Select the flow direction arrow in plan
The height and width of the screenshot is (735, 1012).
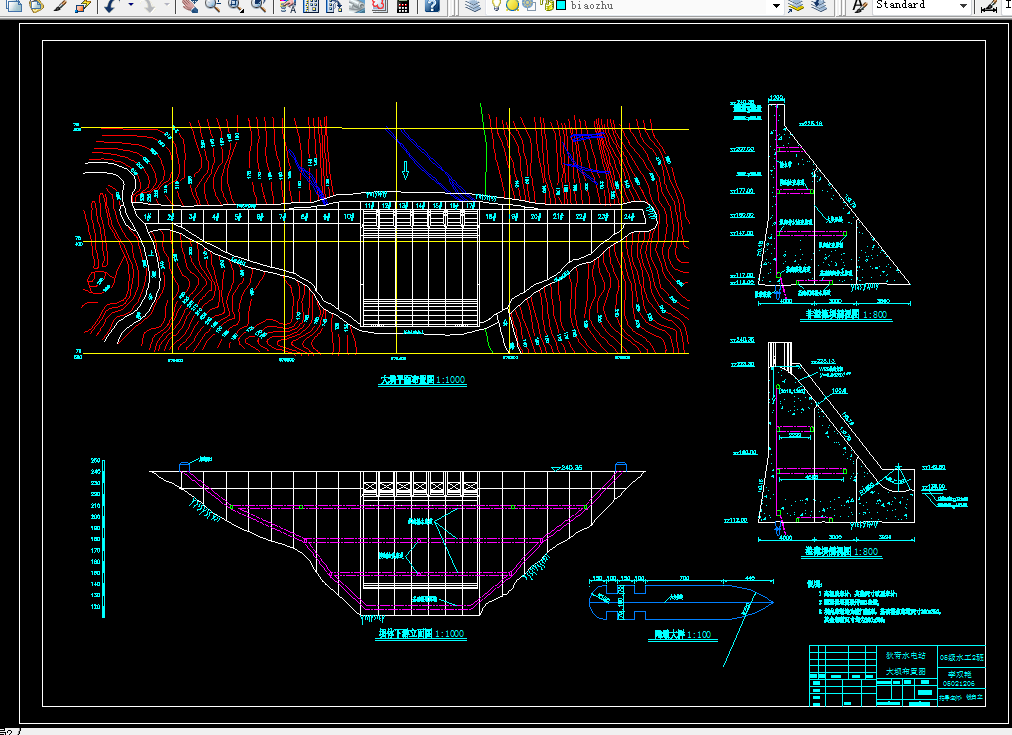point(405,170)
